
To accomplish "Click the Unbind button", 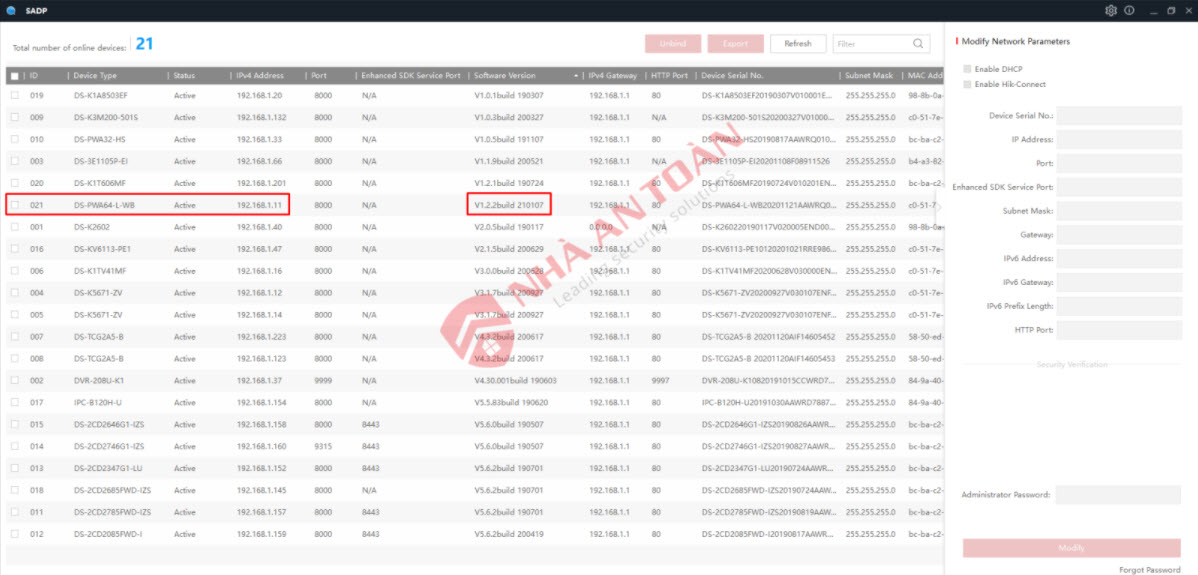I will pos(673,44).
